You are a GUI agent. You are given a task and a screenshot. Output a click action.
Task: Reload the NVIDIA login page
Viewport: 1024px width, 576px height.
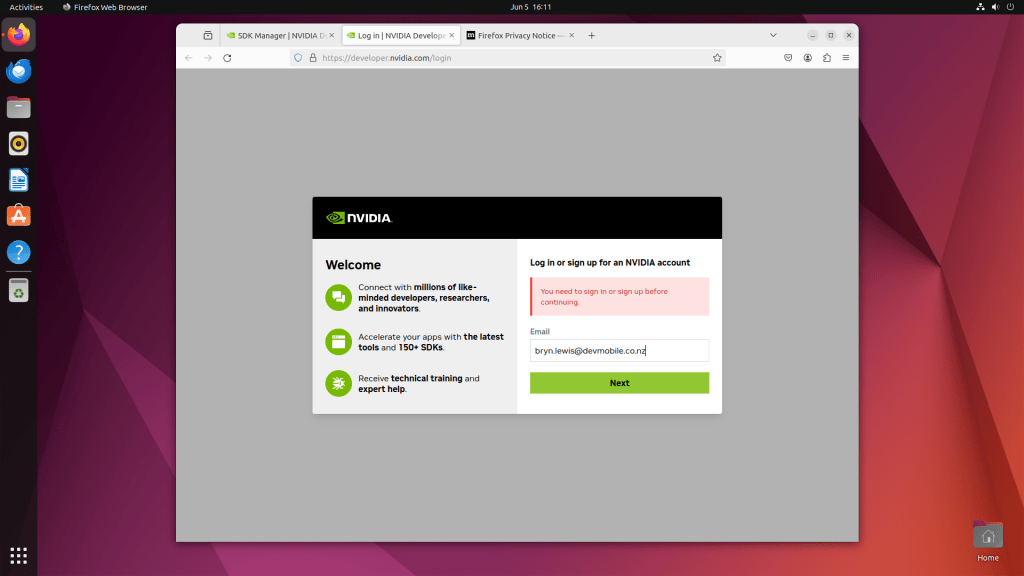pos(227,58)
